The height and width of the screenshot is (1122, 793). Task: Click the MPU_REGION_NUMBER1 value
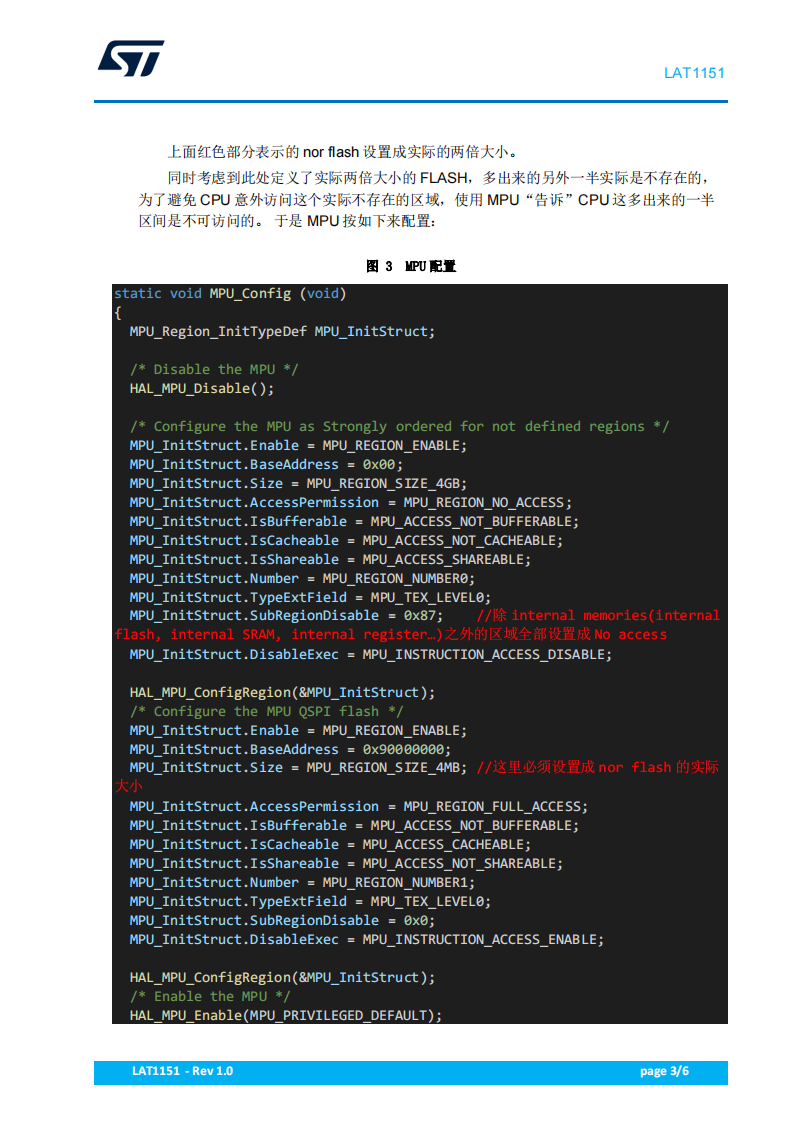(x=399, y=882)
